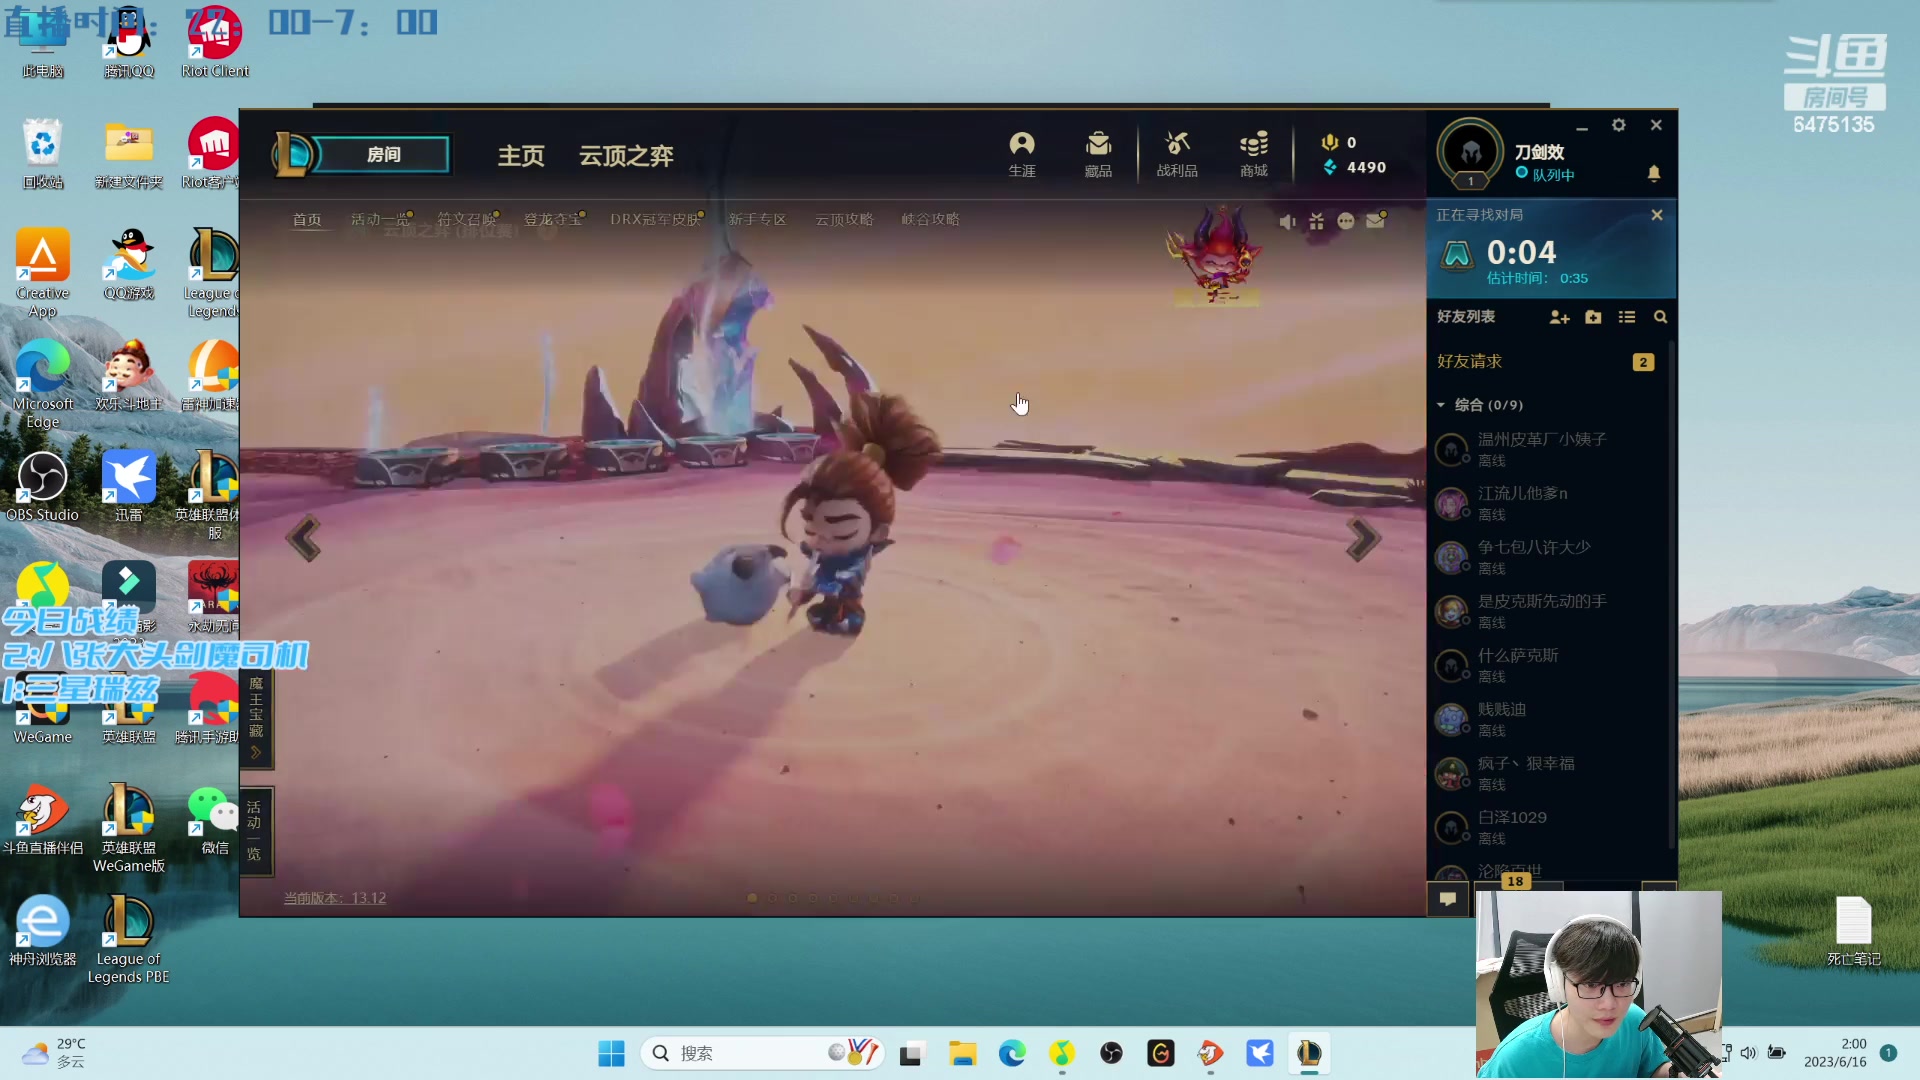Open OBS Studio desktop shortcut
Screen dimensions: 1920x1080
[x=42, y=487]
